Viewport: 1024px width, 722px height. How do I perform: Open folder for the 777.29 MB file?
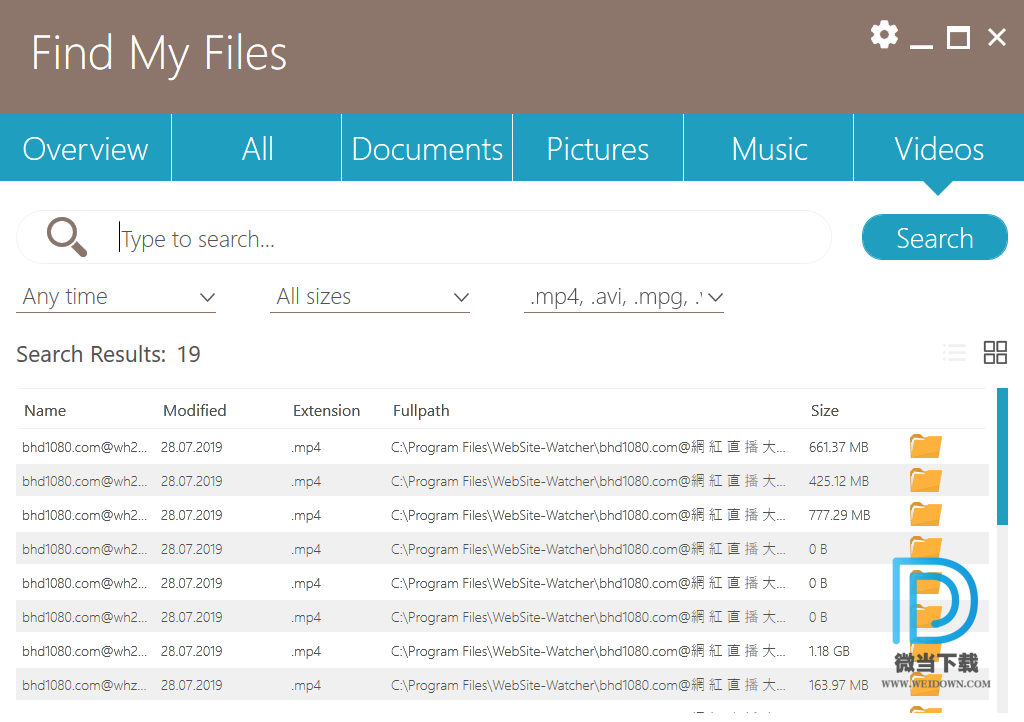[925, 514]
